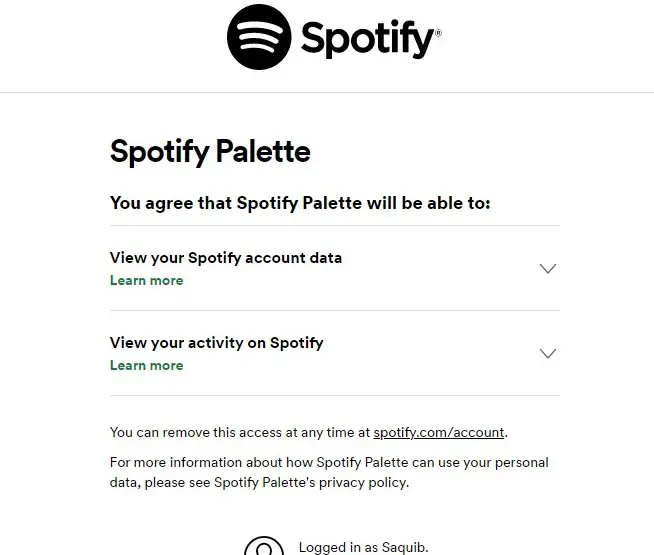This screenshot has height=555, width=654.
Task: Click the sound-wave stripes inside Spotify logo
Action: 259,36
